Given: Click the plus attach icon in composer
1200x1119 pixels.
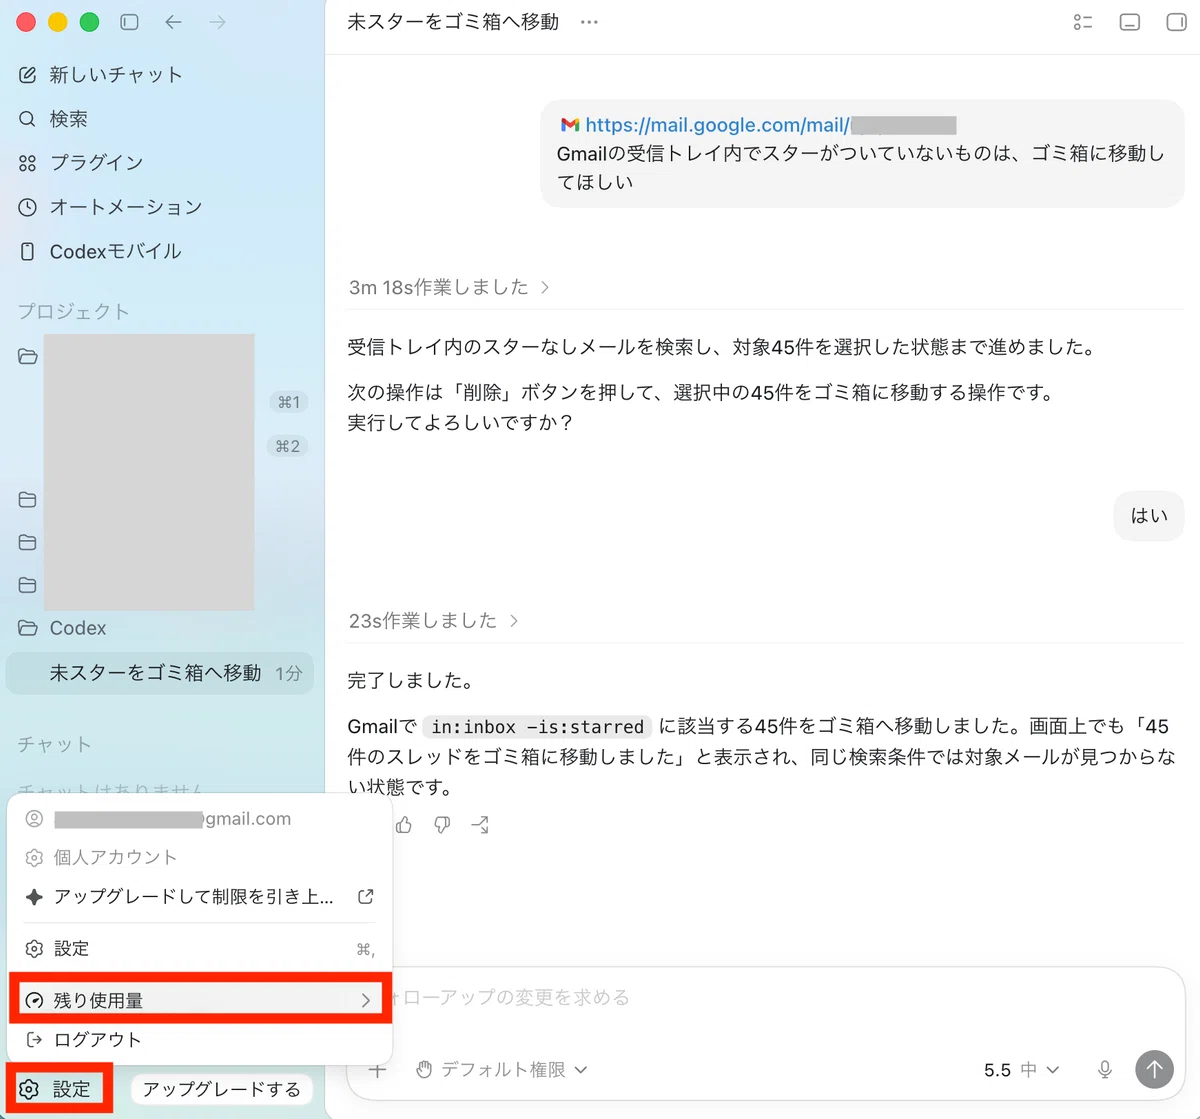Looking at the screenshot, I should click(x=377, y=1070).
